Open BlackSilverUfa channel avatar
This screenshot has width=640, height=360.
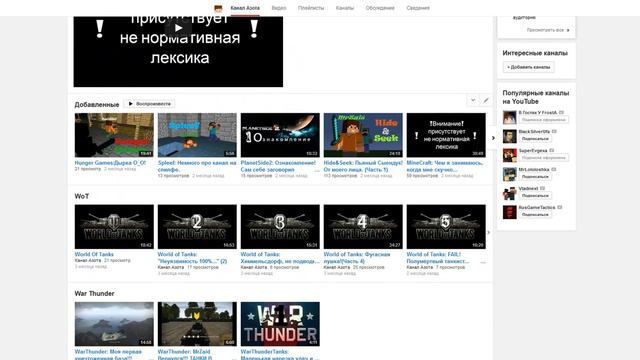pos(509,136)
